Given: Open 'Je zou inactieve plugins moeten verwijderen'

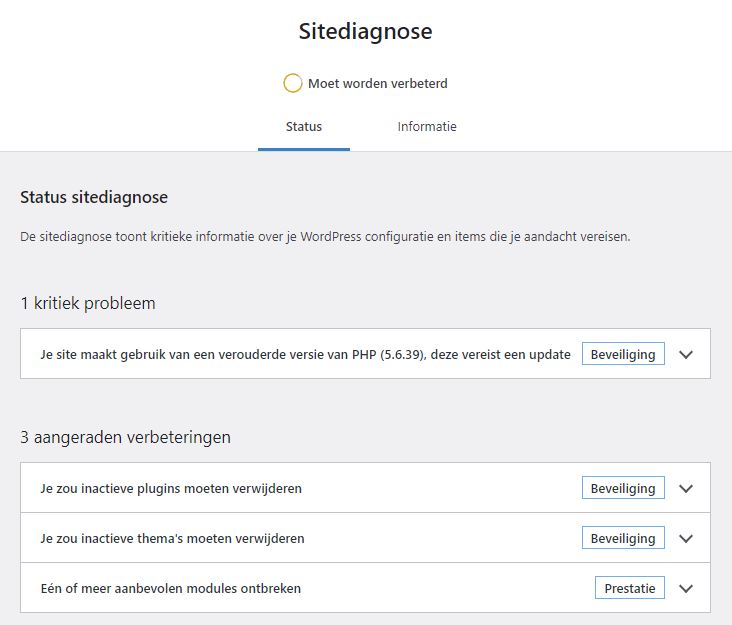Looking at the screenshot, I should 171,488.
